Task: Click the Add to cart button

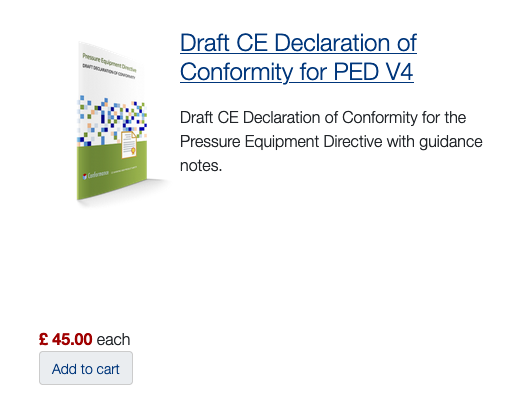Action: [86, 368]
